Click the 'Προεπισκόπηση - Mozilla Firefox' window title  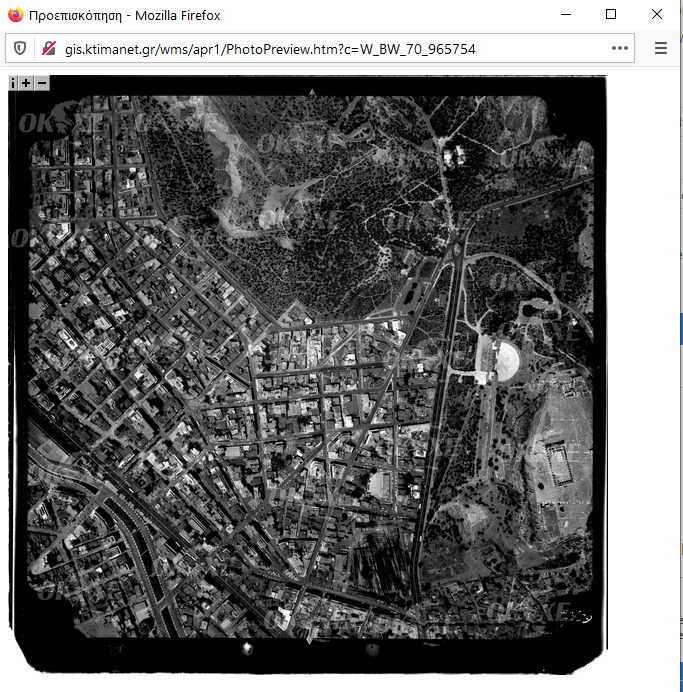click(125, 15)
